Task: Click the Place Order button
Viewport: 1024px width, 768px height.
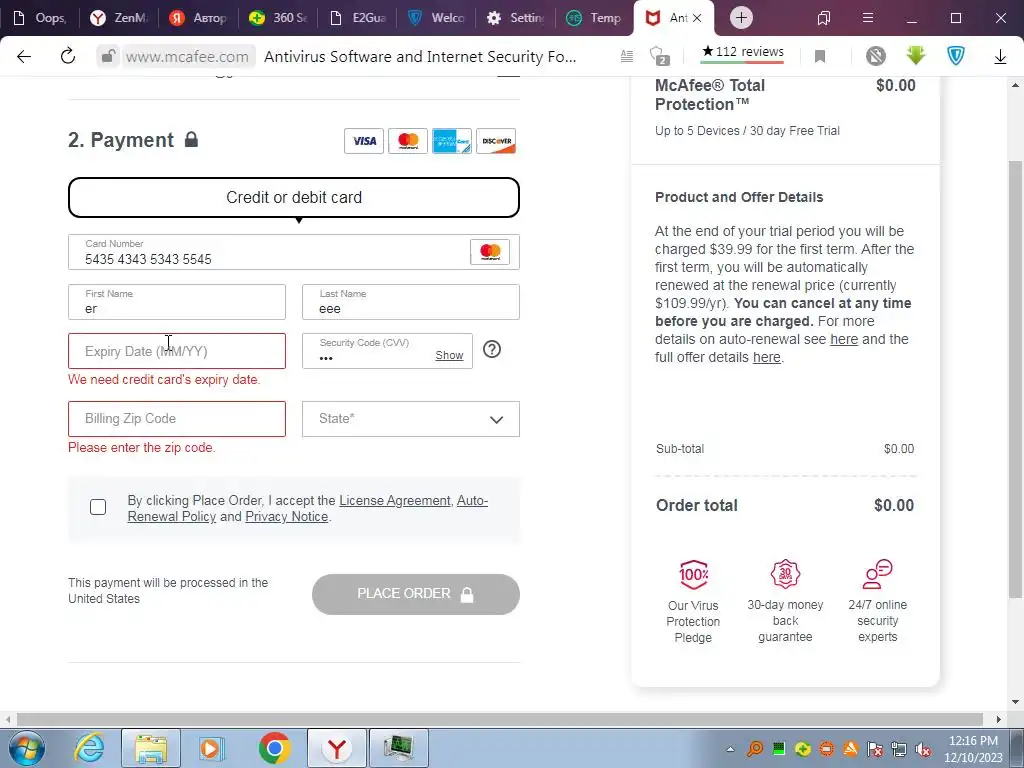Action: (x=416, y=594)
